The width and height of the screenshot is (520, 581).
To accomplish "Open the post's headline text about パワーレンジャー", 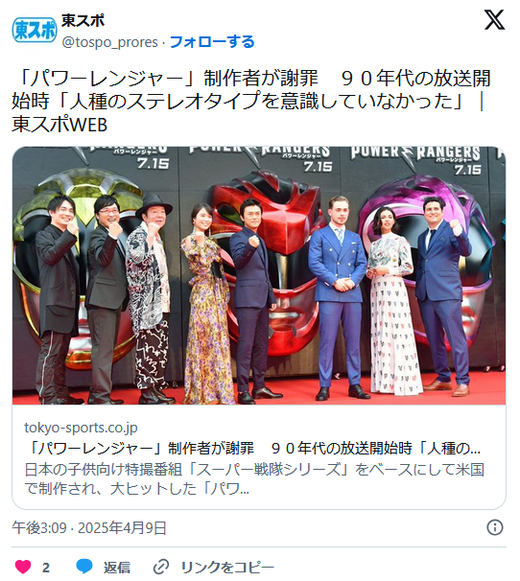I will click(x=251, y=101).
